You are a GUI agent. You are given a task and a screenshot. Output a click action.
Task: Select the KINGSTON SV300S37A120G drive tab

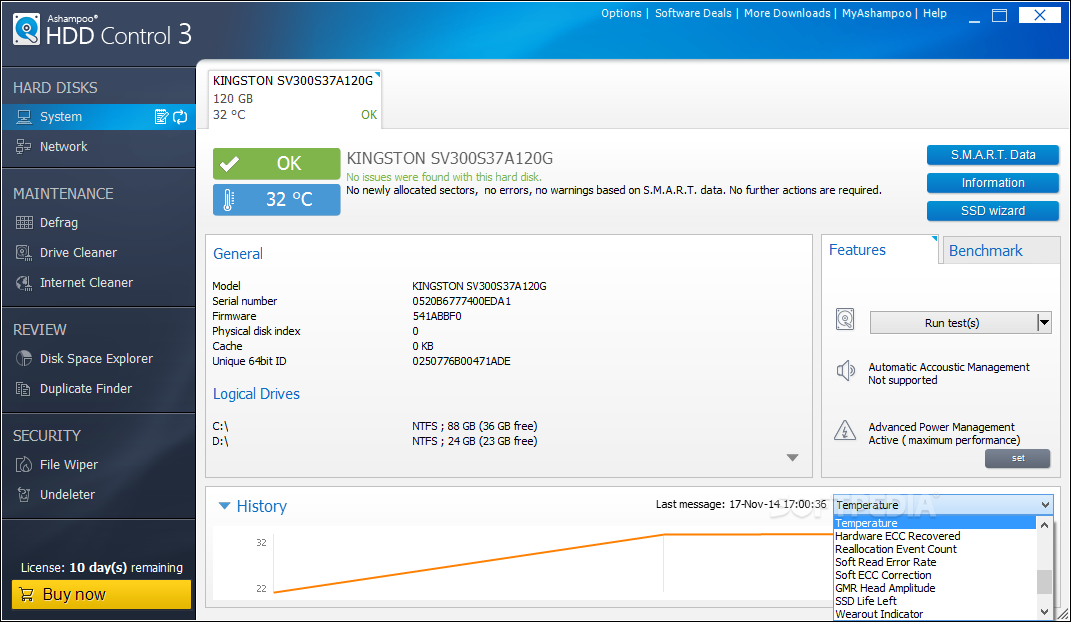click(x=294, y=98)
